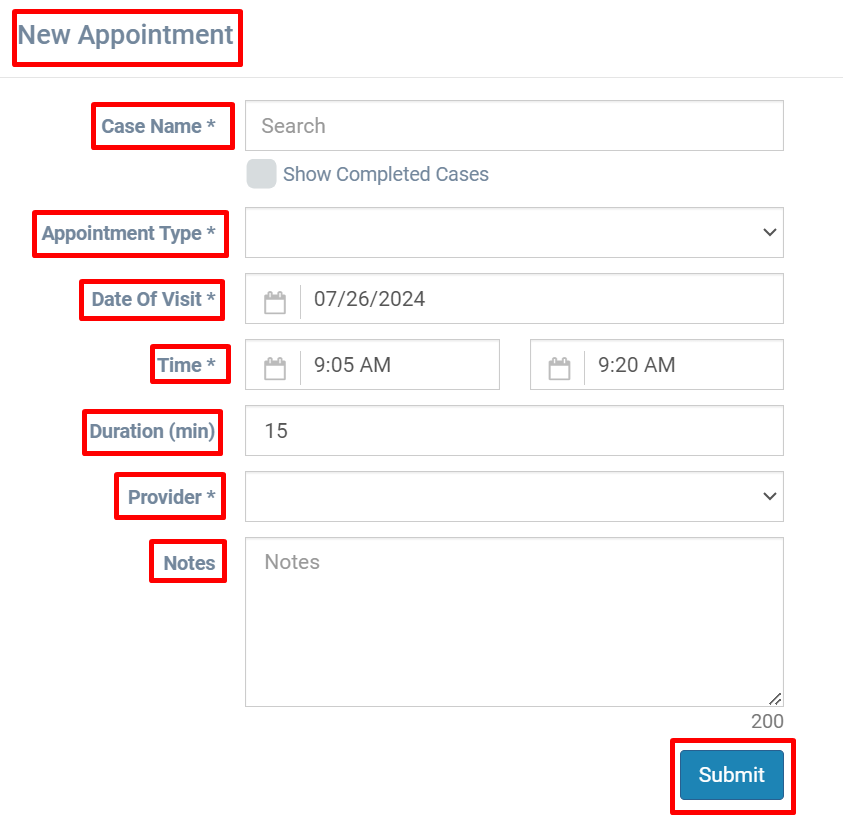Image resolution: width=843 pixels, height=828 pixels.
Task: Select the Duration (min) field showing 15
Action: point(514,431)
